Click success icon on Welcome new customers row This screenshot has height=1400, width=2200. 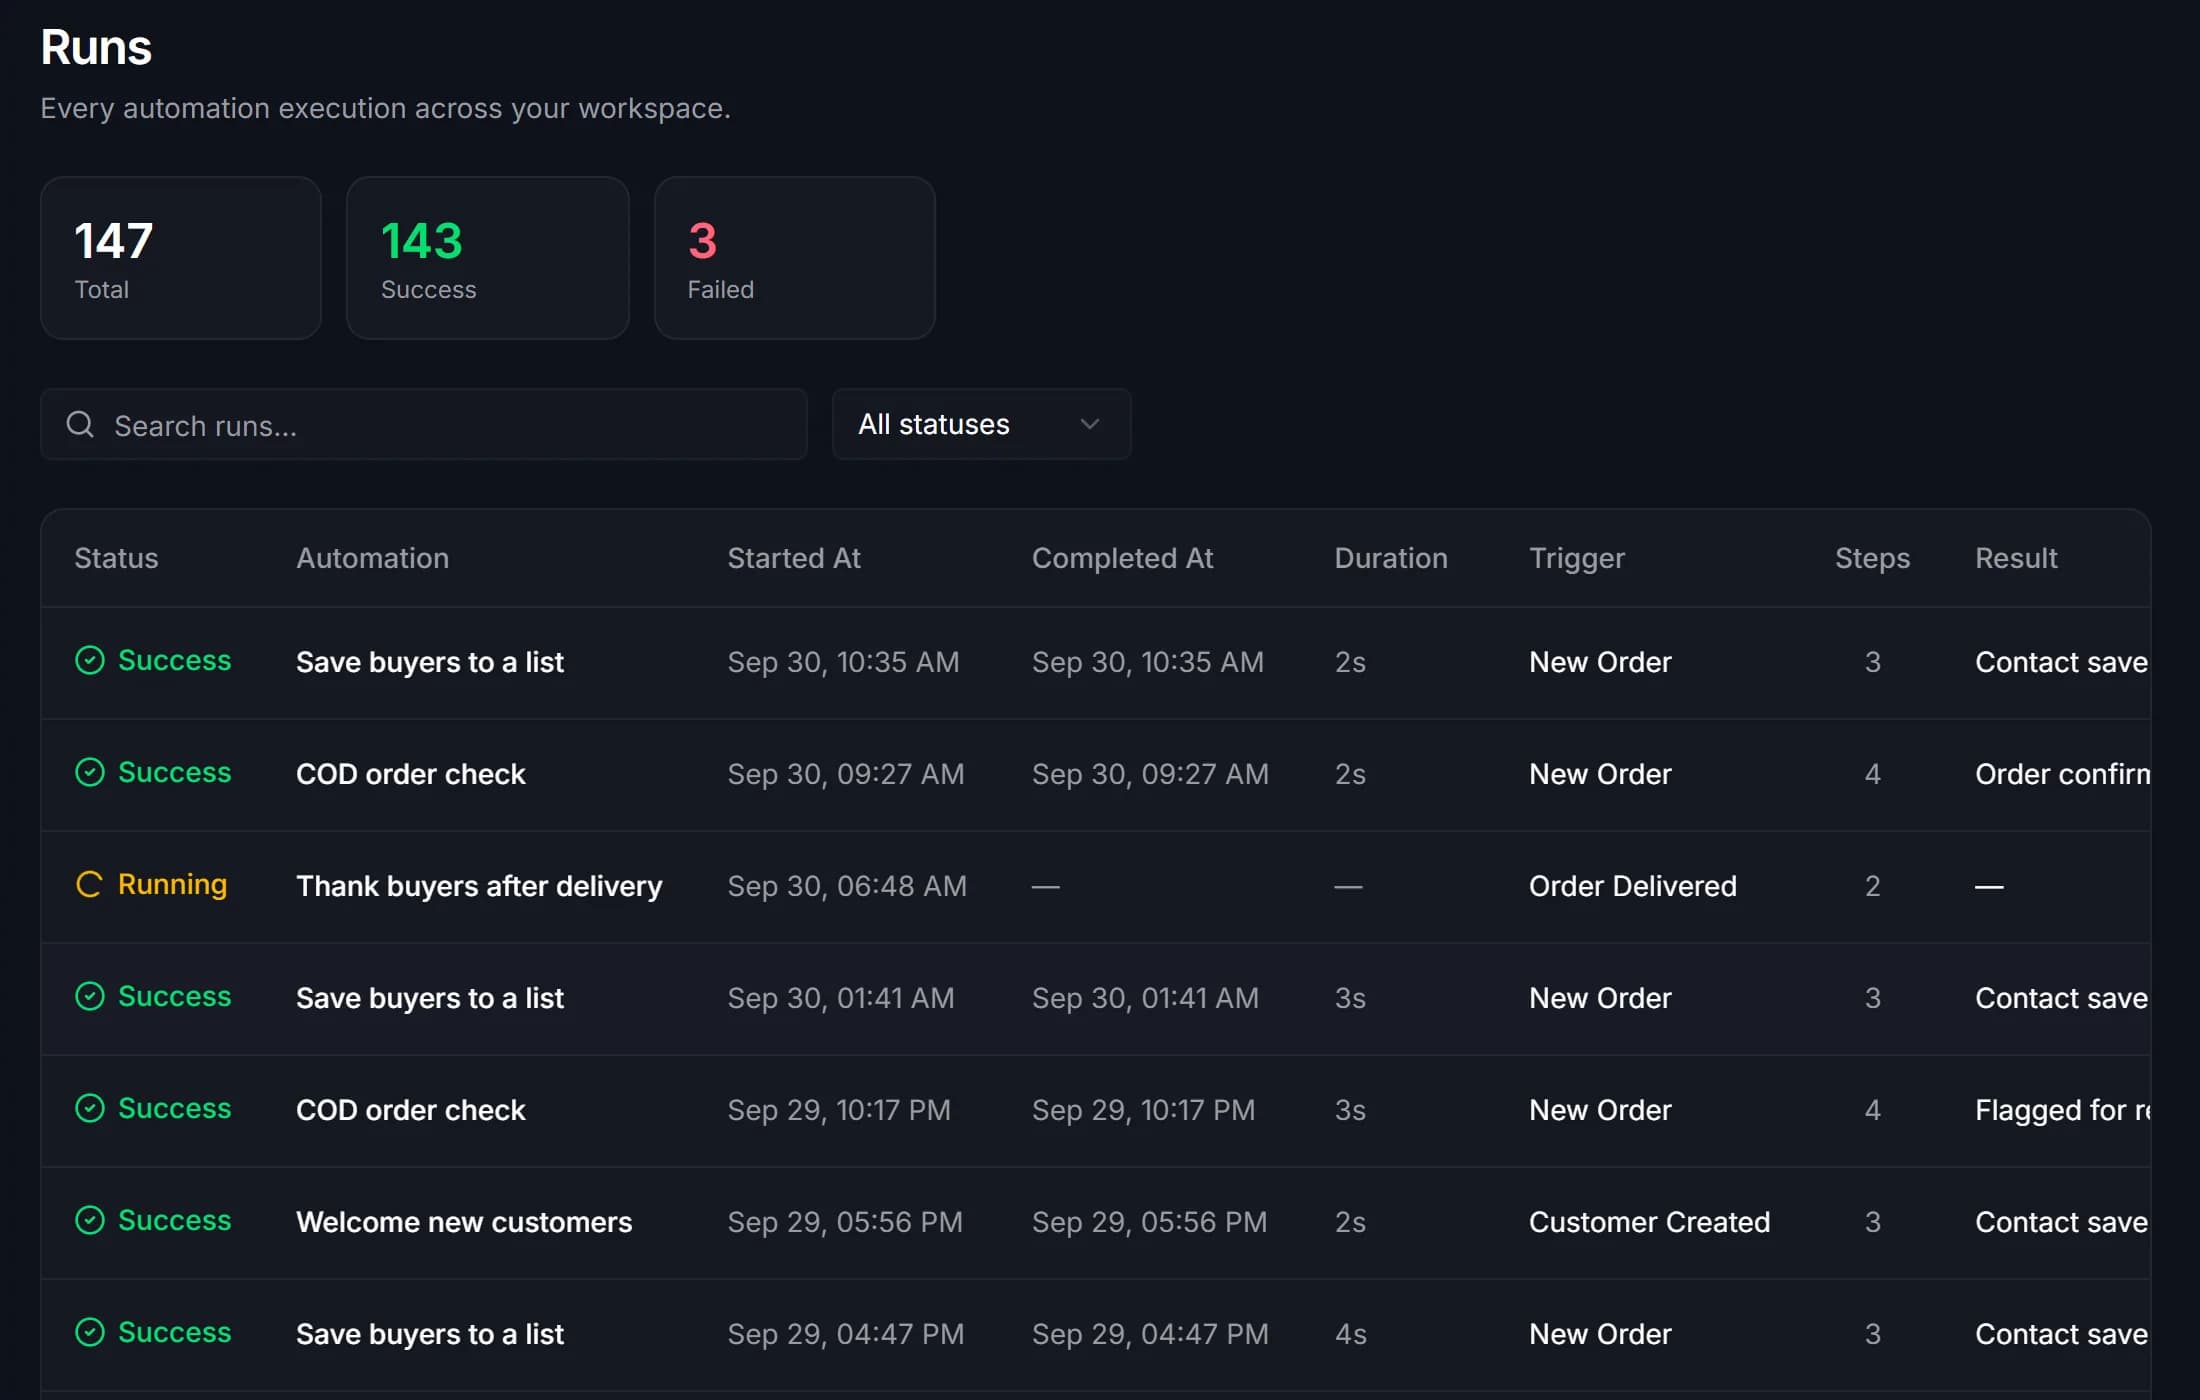90,1221
